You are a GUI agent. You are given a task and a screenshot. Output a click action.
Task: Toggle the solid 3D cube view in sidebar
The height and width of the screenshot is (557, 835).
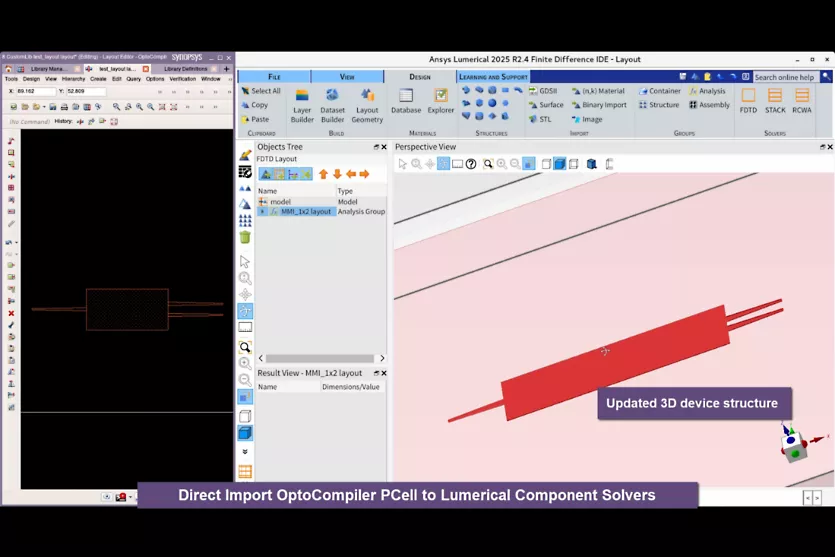click(245, 433)
